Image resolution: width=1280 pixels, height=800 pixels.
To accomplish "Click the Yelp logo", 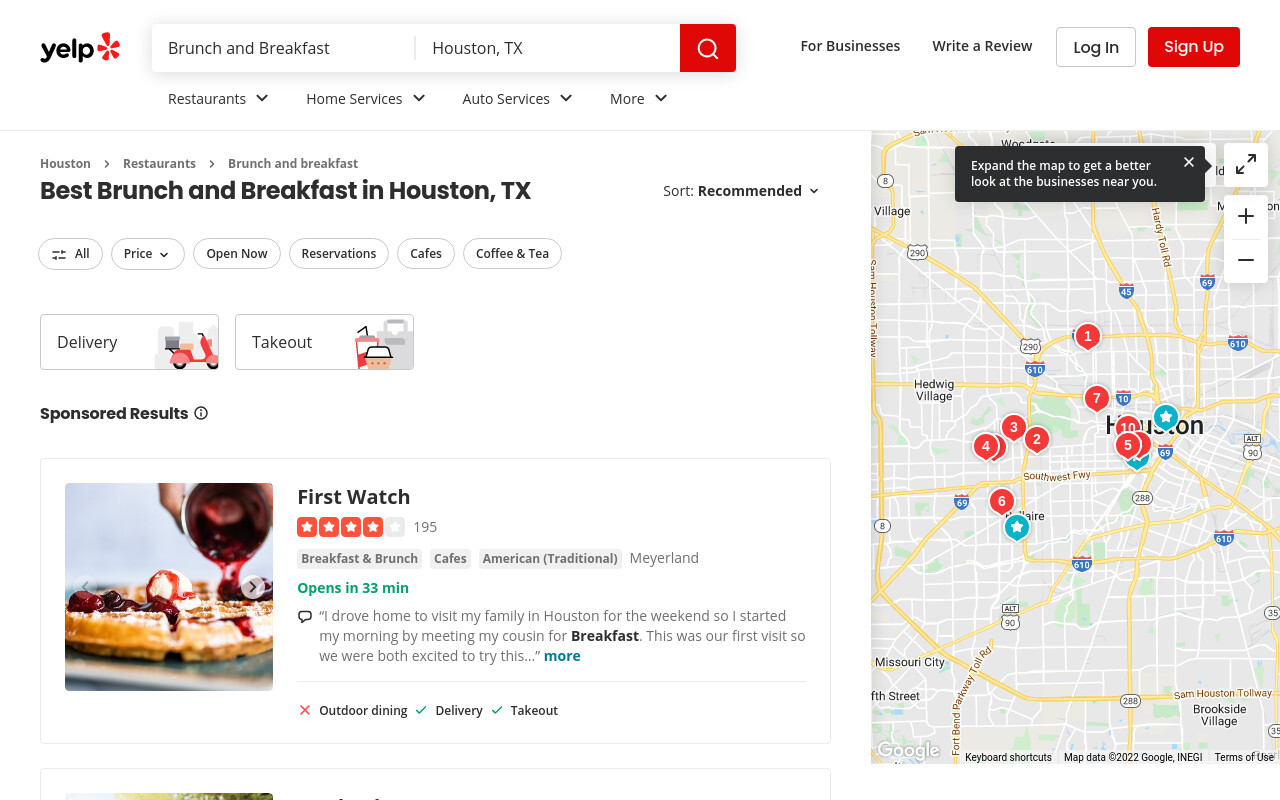I will (80, 48).
